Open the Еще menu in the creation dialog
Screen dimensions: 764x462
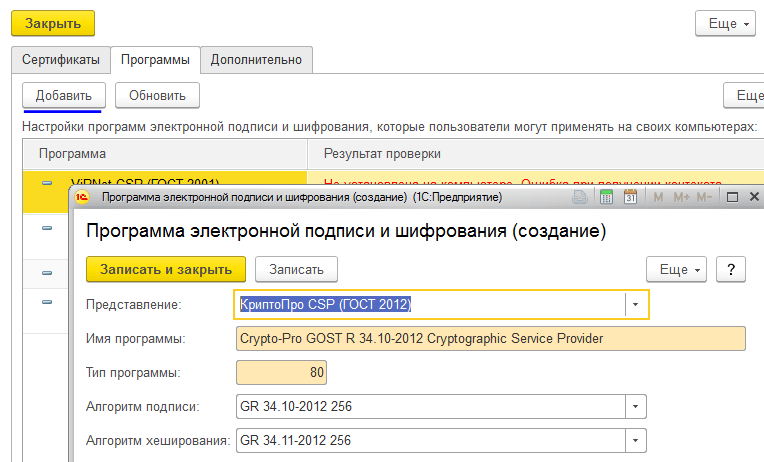676,270
